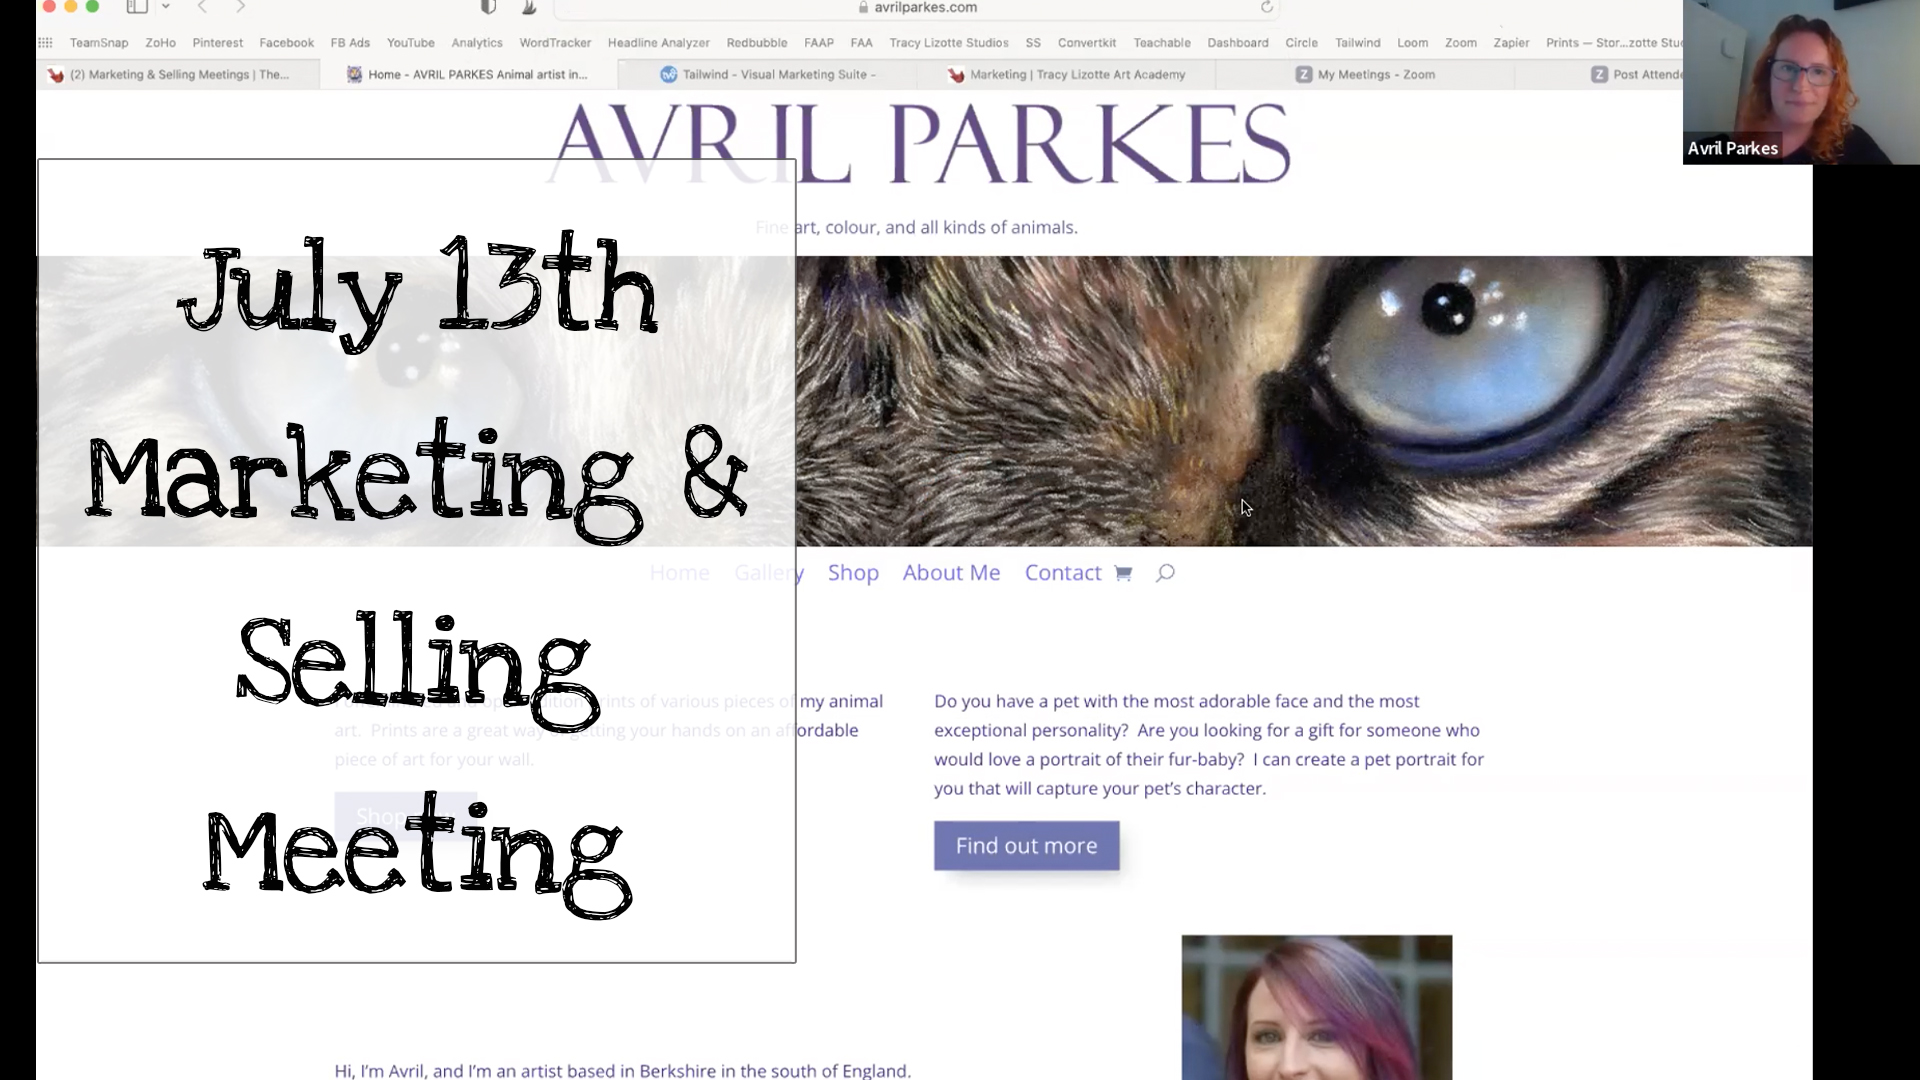Image resolution: width=1920 pixels, height=1080 pixels.
Task: Open the Loom bookmark
Action: (x=1413, y=43)
